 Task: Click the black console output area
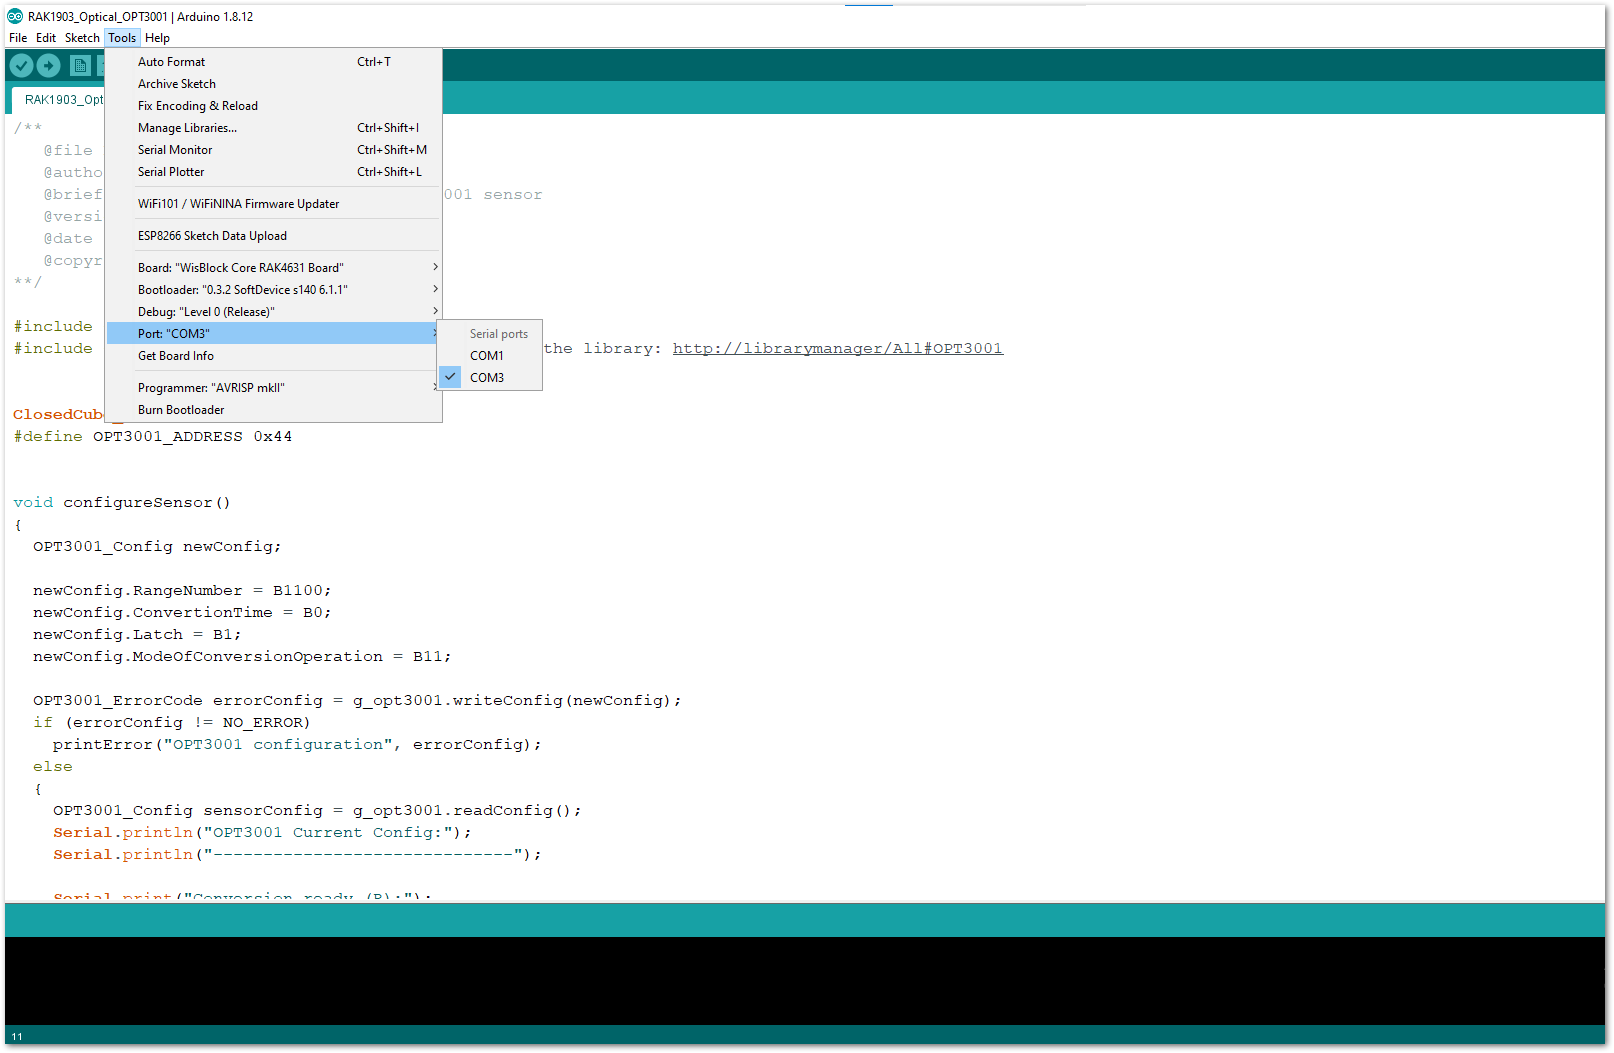click(805, 980)
